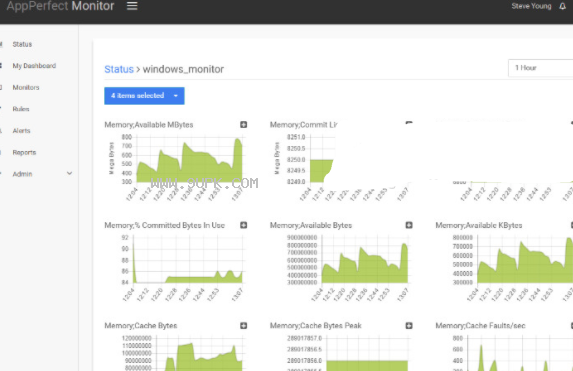Expand Memory;Available MBytes chart with plus icon
The image size is (573, 371).
tap(243, 125)
